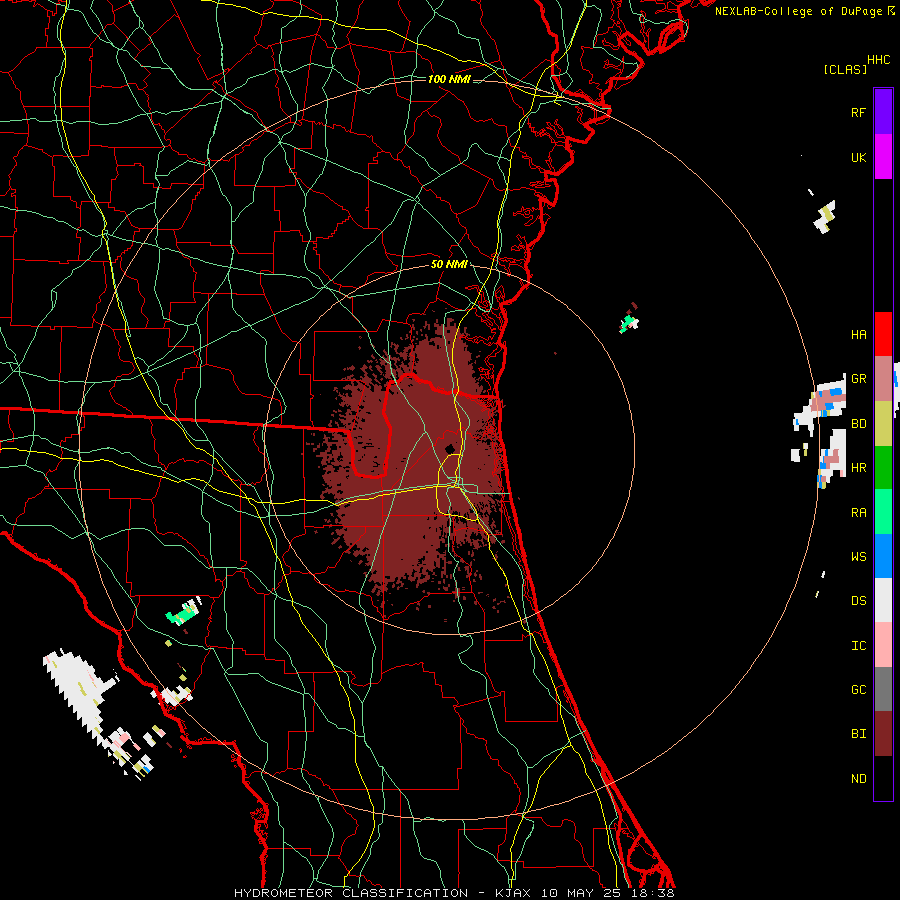Click the "BI" legend label text
This screenshot has width=900, height=900.
tap(858, 734)
